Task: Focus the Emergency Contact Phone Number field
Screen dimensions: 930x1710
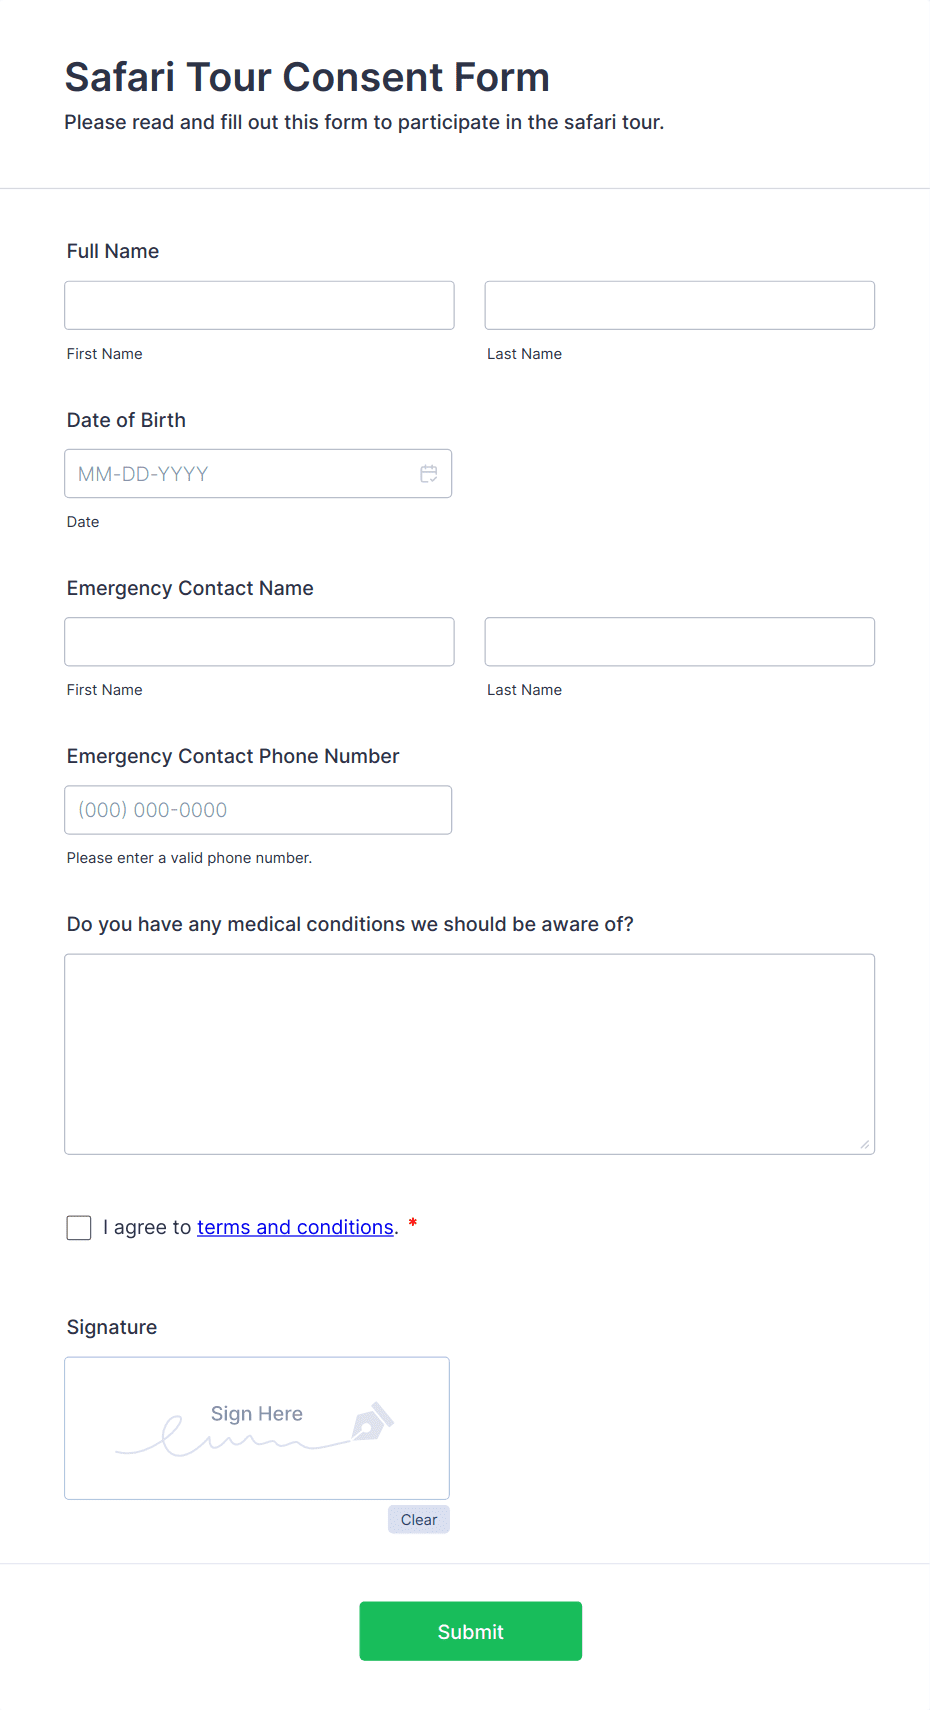Action: click(x=258, y=809)
